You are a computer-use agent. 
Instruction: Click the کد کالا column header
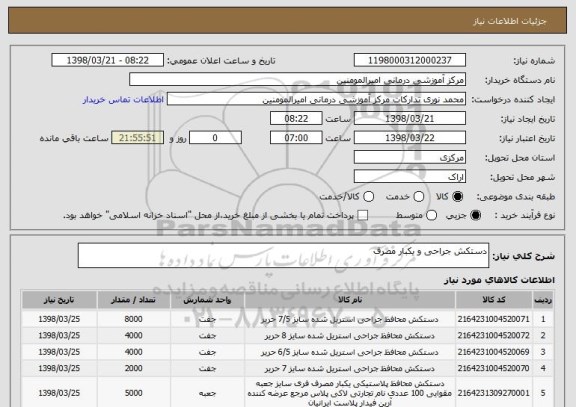point(494,300)
